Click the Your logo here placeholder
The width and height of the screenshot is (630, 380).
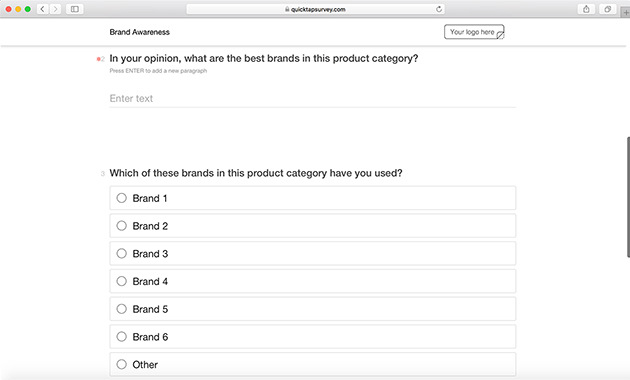tap(474, 32)
